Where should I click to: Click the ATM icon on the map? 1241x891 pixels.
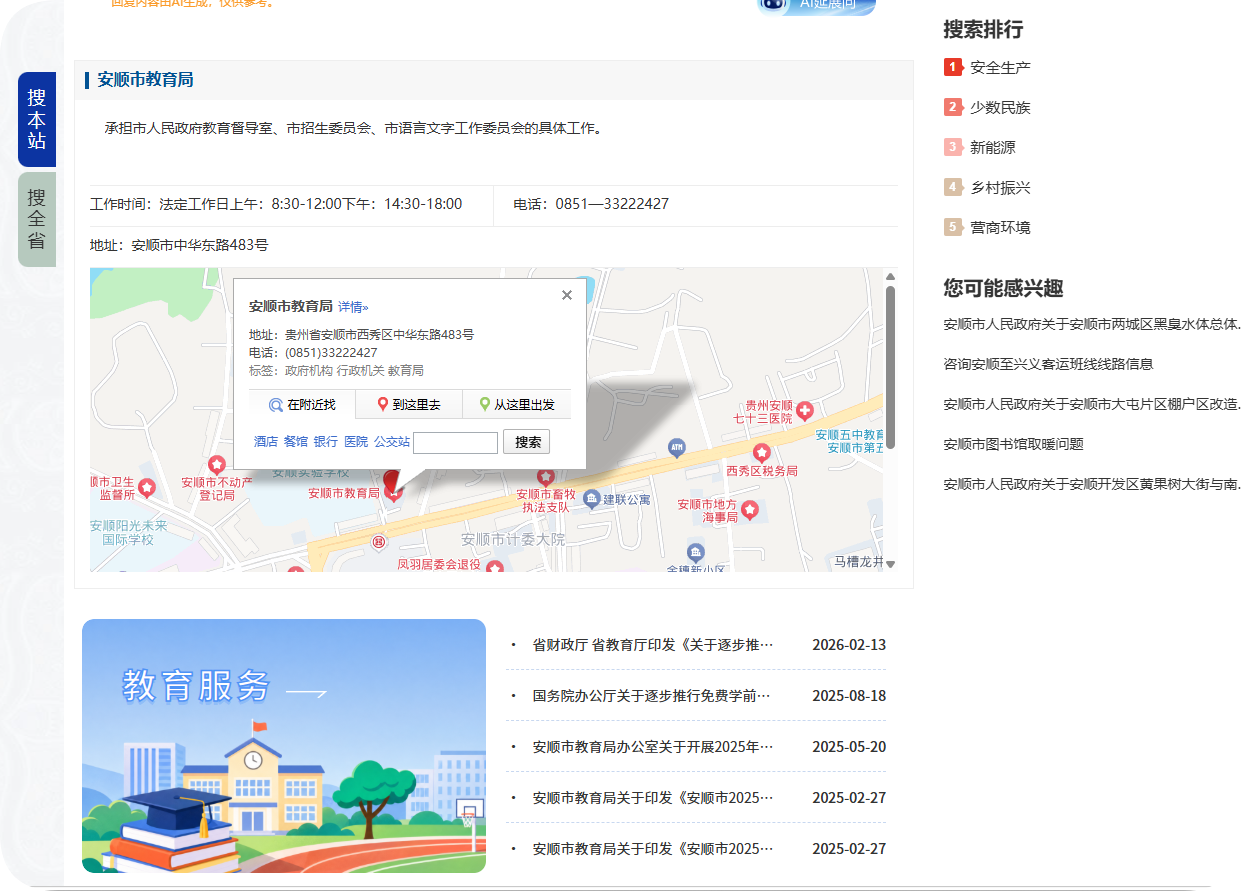[x=677, y=446]
